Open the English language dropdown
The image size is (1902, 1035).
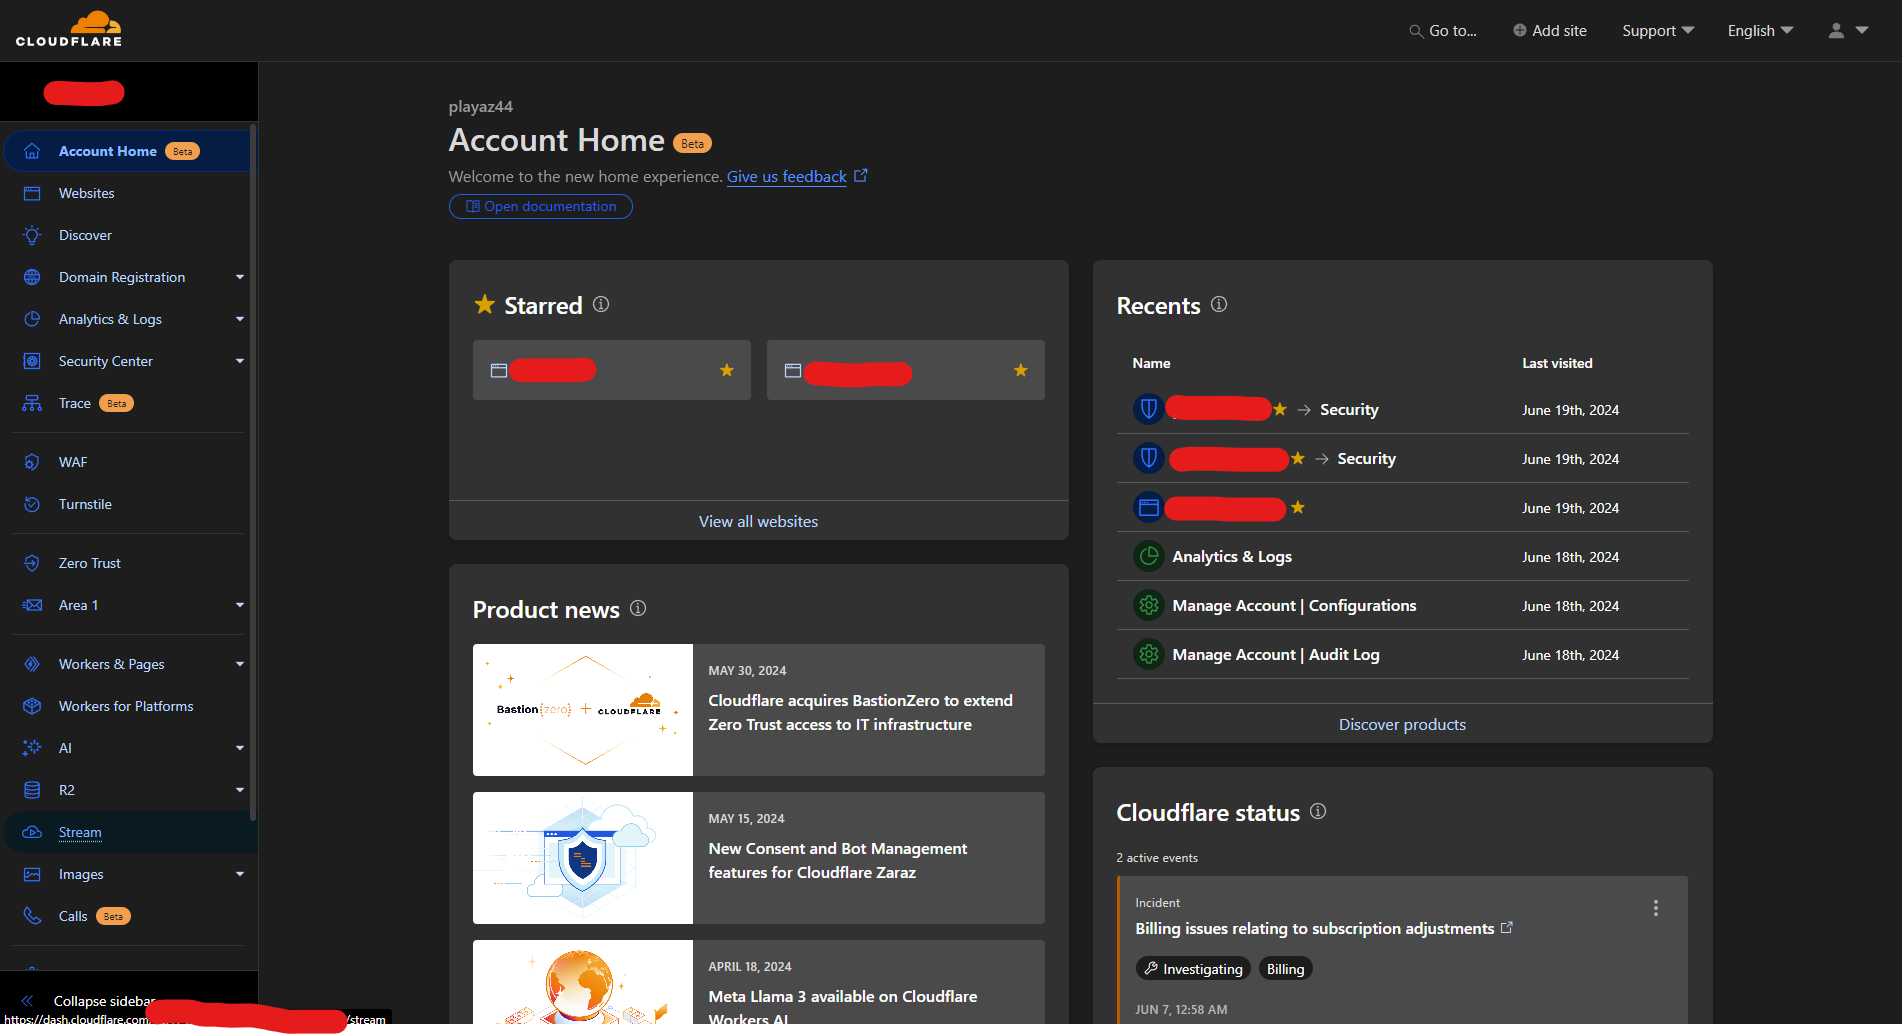1759,30
